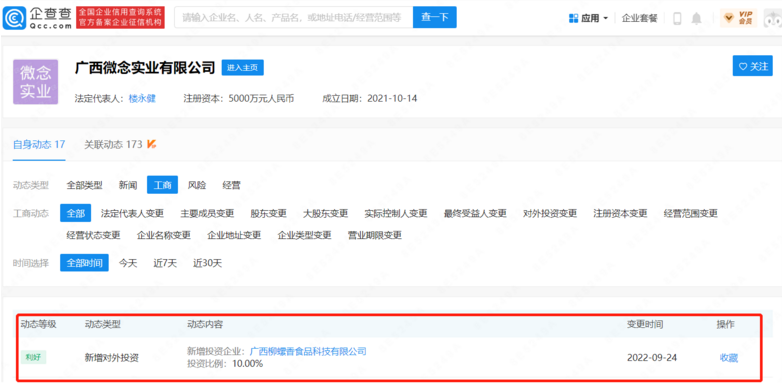Image resolution: width=782 pixels, height=386 pixels.
Task: Filter by 大股东变更
Action: (325, 214)
